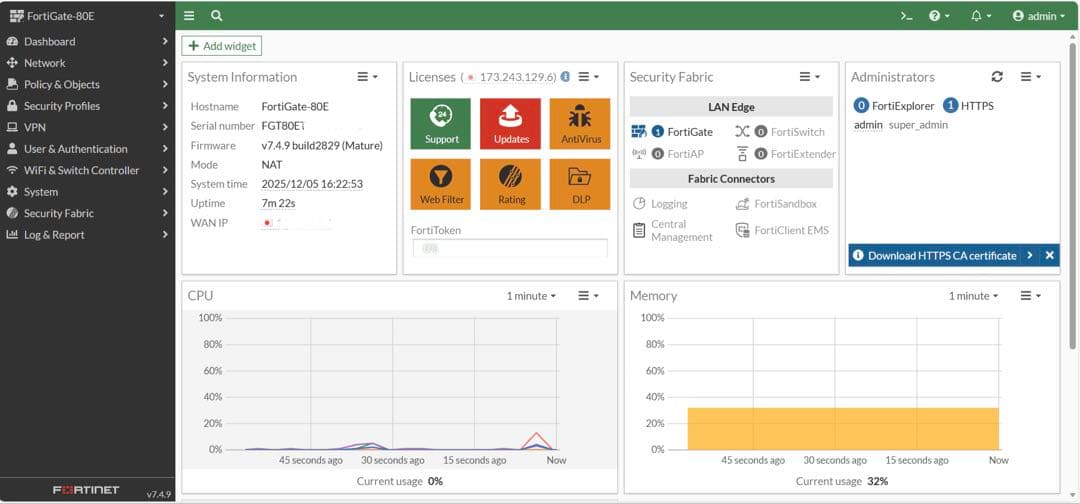Click the HTTPS administrators count badge

(x=951, y=106)
